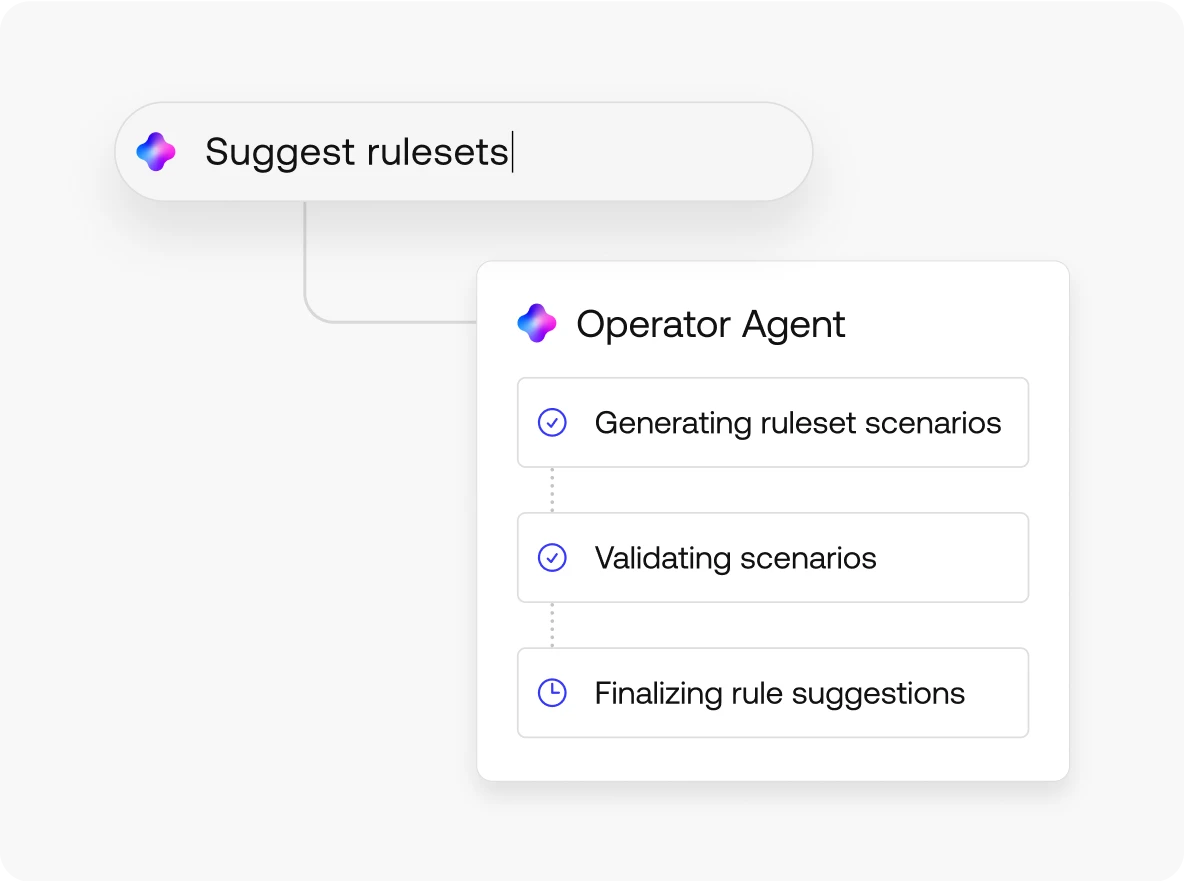Viewport: 1184px width, 881px height.
Task: Click the dotted connector below Generating ruleset scenarios
Action: point(552,490)
